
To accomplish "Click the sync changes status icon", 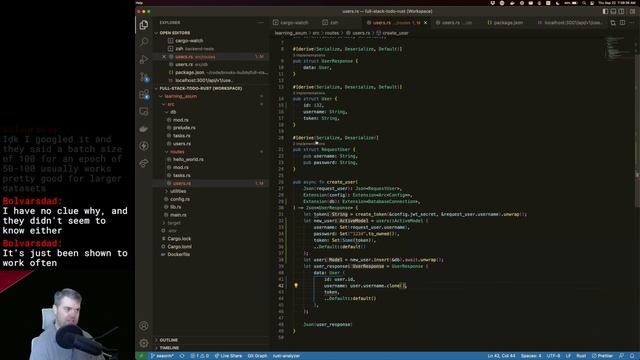I will click(182, 356).
